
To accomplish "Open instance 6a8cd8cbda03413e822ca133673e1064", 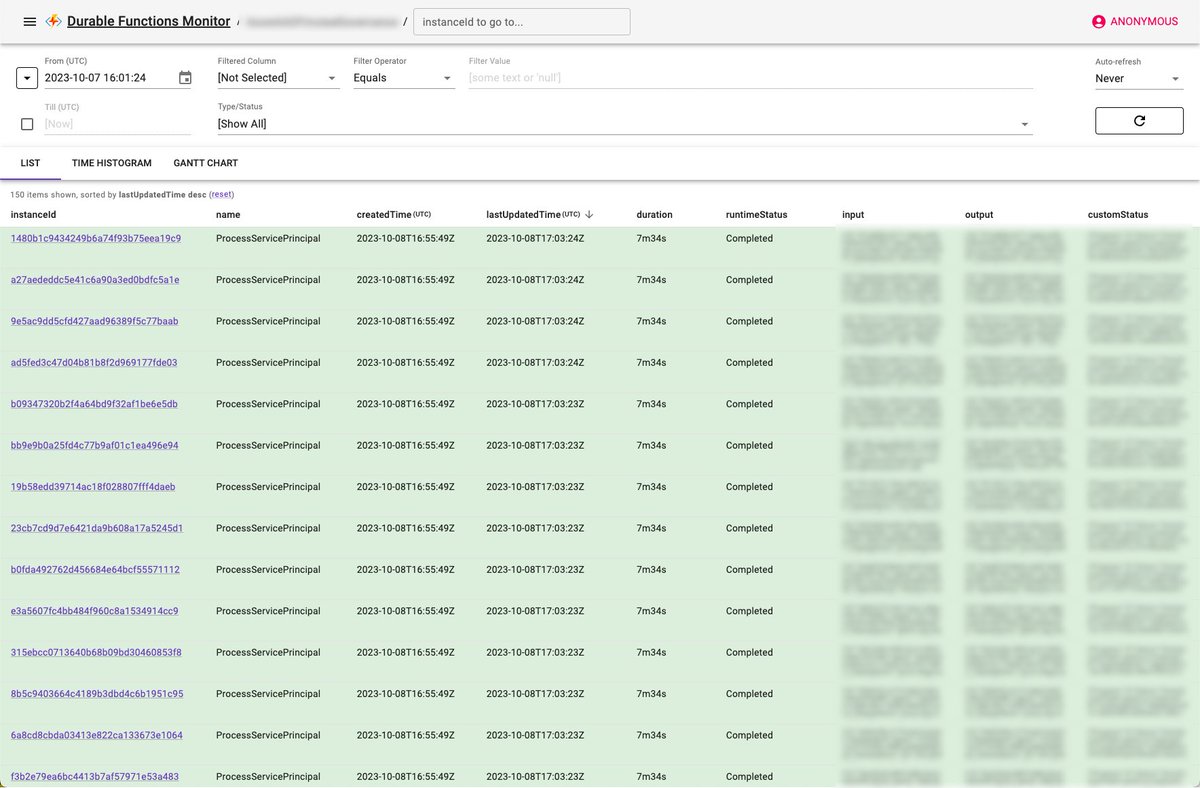I will tap(97, 735).
